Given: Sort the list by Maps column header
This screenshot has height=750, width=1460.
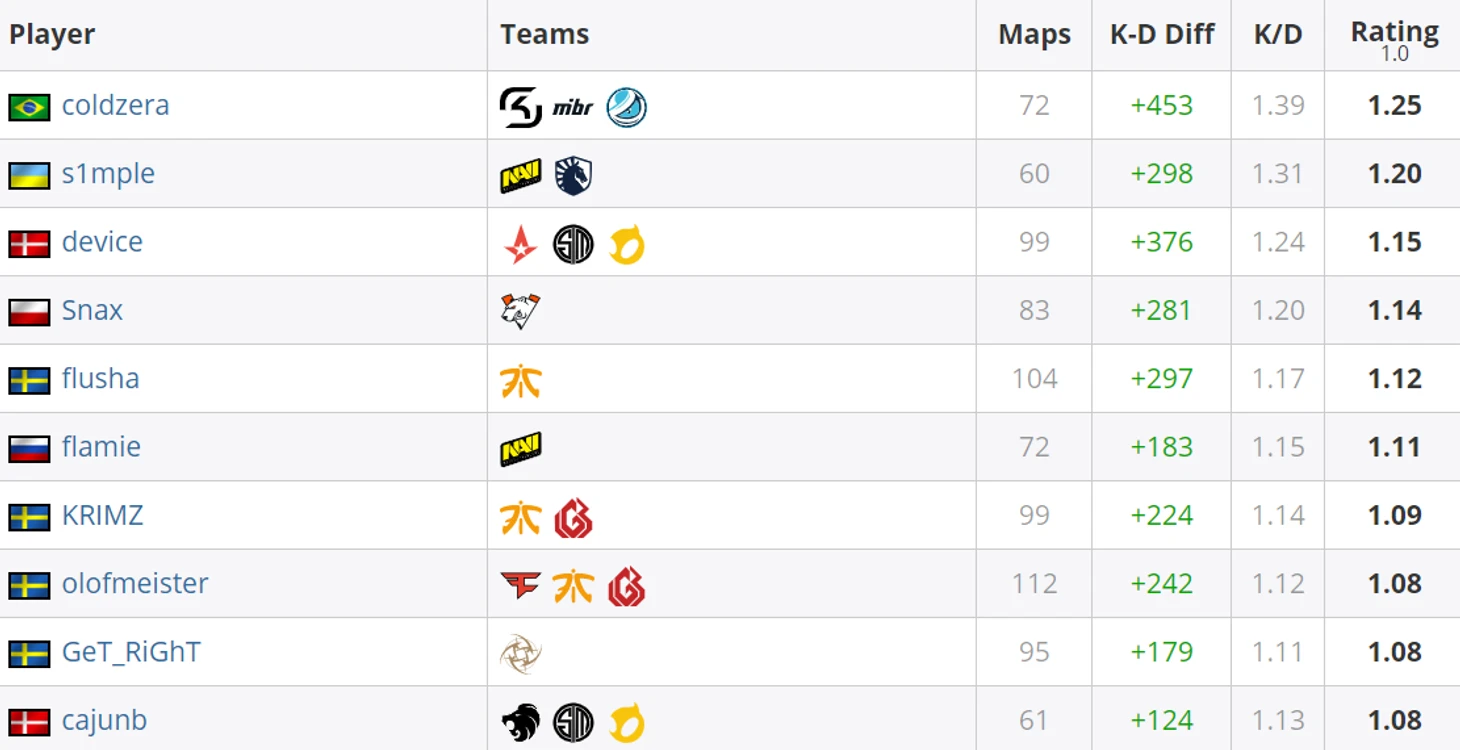Looking at the screenshot, I should pos(1034,34).
